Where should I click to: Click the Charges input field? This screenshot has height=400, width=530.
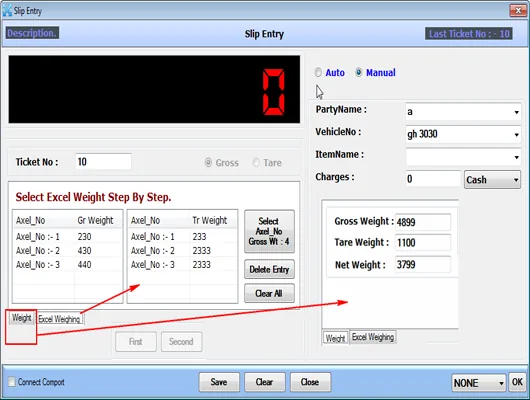point(433,179)
